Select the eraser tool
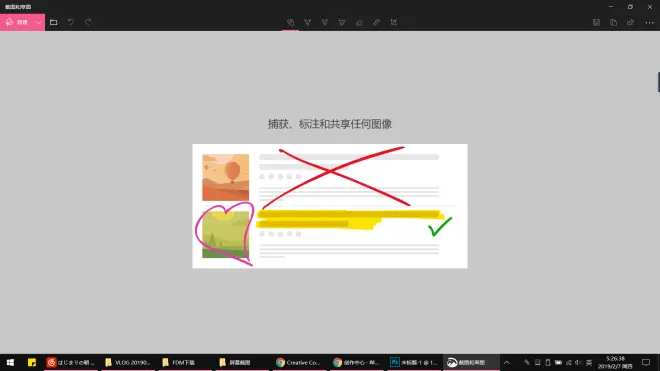 359,22
